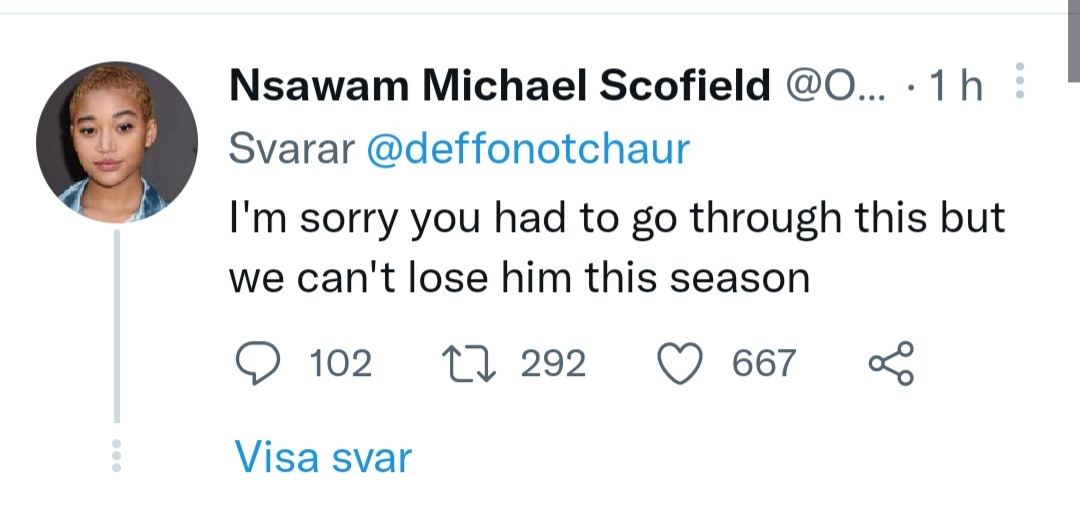
Task: Open the three-dot more menu beside timestamp
Action: pyautogui.click(x=1019, y=81)
